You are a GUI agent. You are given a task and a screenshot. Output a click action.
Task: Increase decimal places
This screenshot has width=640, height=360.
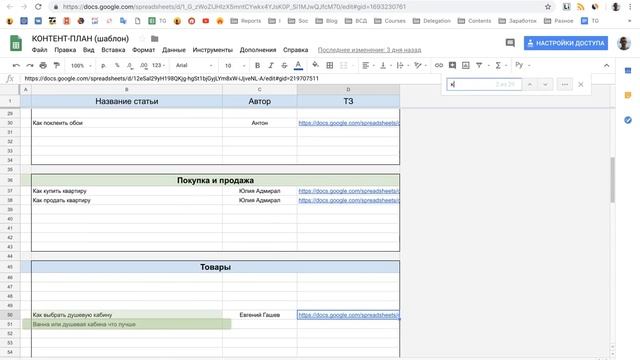coord(144,65)
